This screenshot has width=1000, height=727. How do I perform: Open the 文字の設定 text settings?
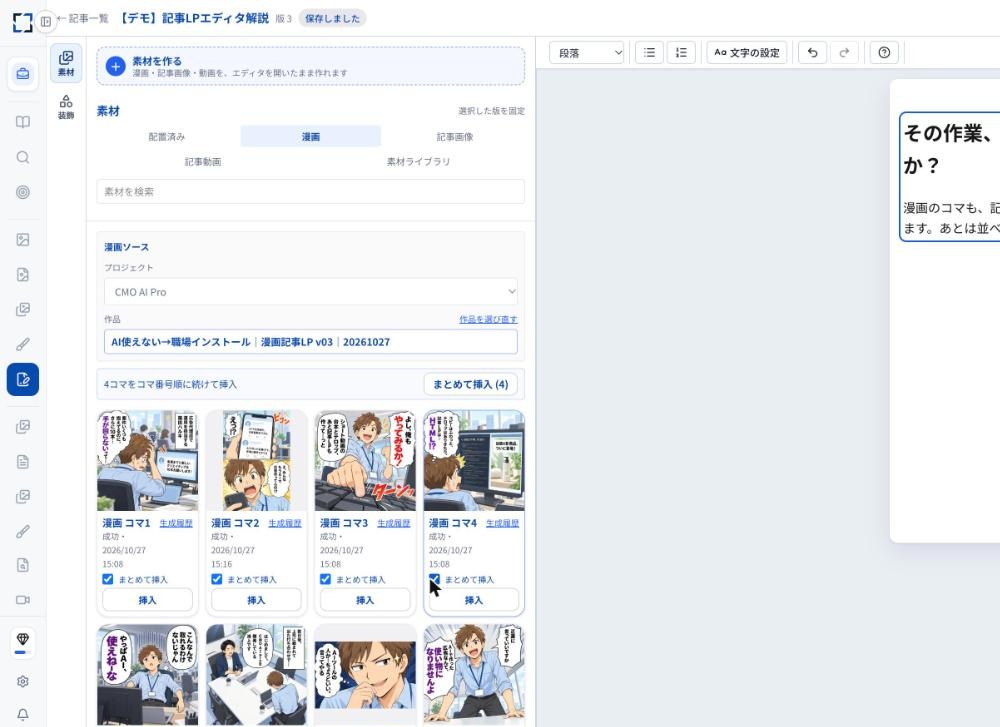(x=747, y=52)
